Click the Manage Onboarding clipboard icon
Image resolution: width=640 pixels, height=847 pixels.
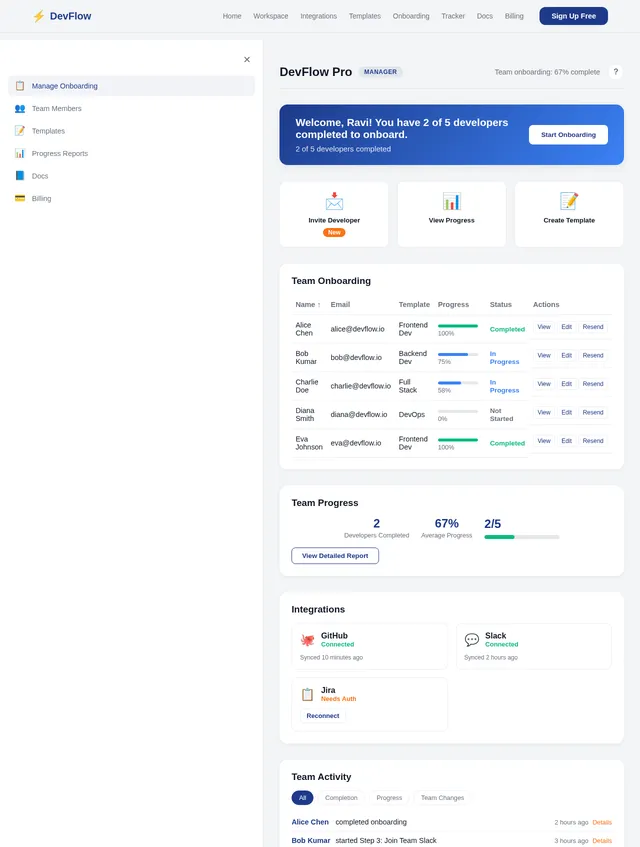tap(20, 86)
